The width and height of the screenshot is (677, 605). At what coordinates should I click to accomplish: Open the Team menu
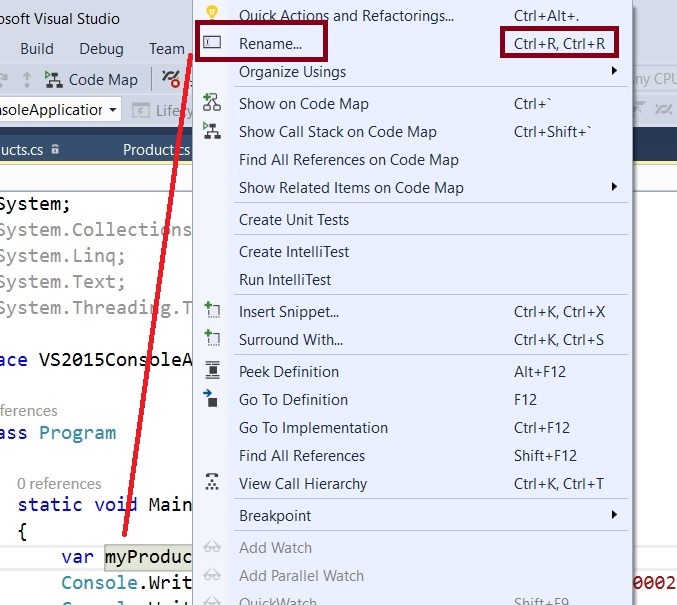166,49
